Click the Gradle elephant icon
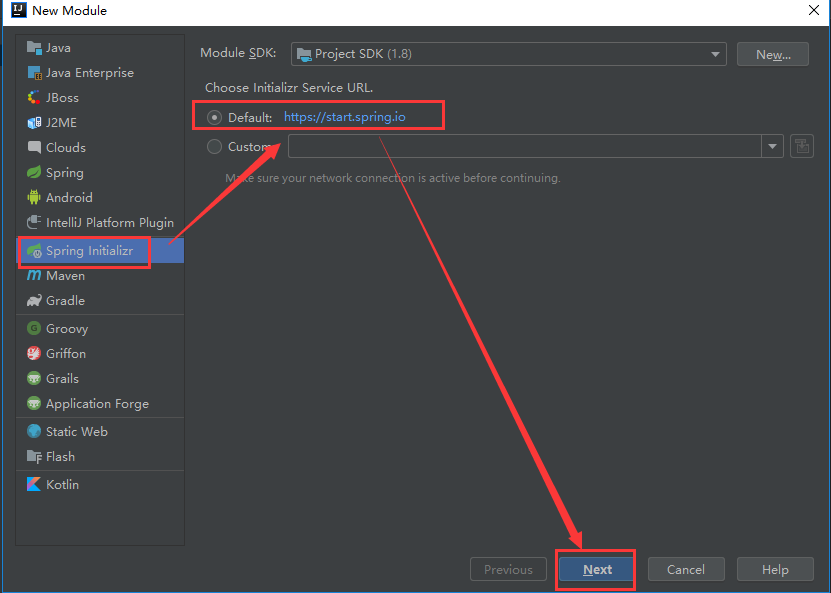831x593 pixels. point(34,300)
